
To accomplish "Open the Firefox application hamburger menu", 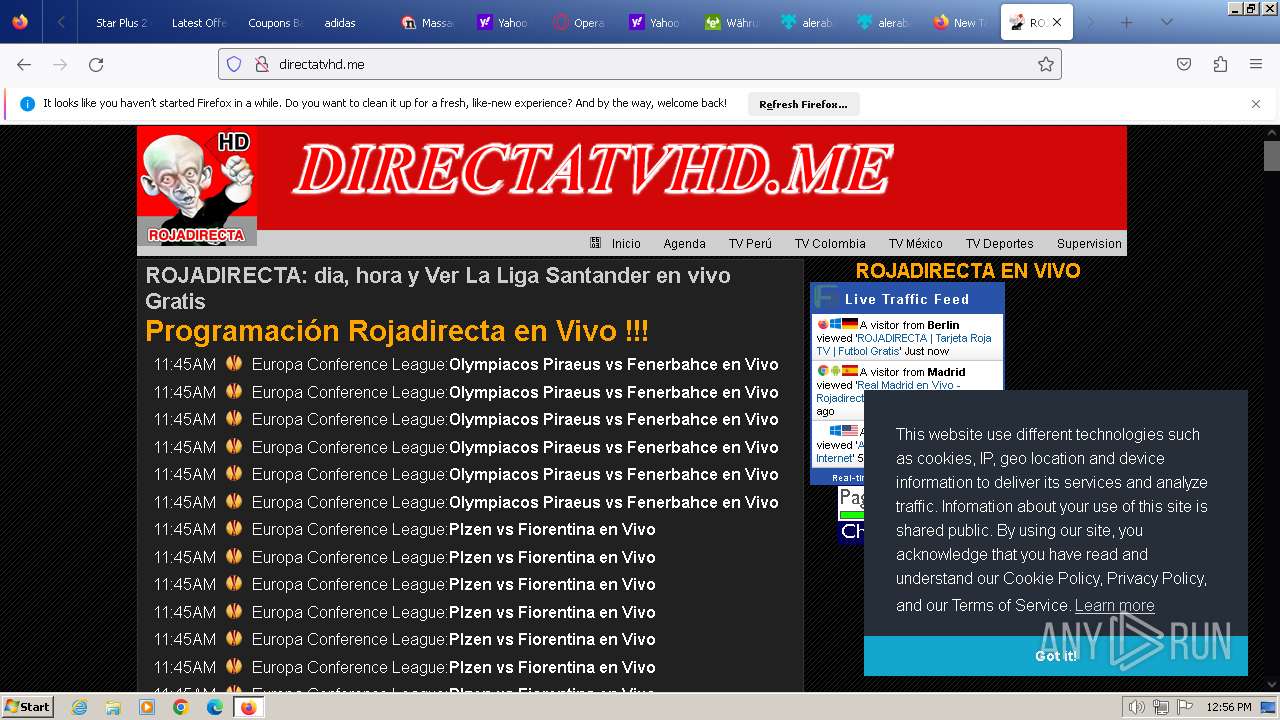I will click(x=1256, y=64).
